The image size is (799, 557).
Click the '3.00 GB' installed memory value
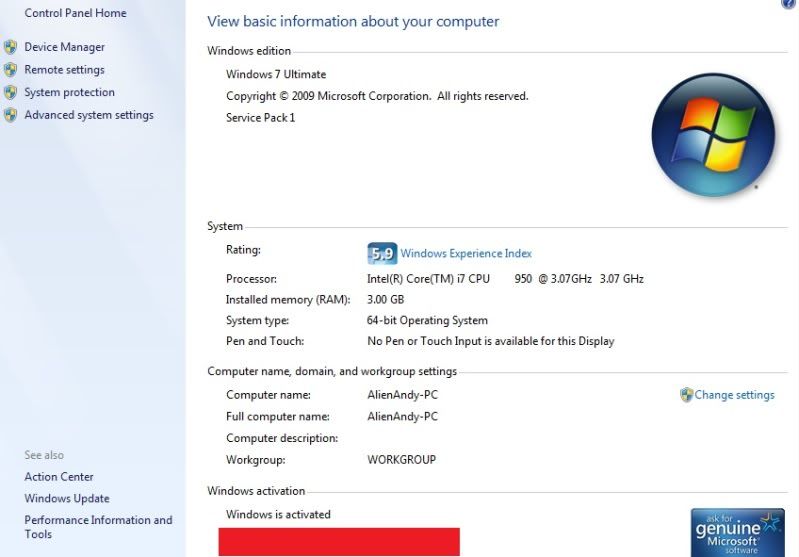[385, 300]
